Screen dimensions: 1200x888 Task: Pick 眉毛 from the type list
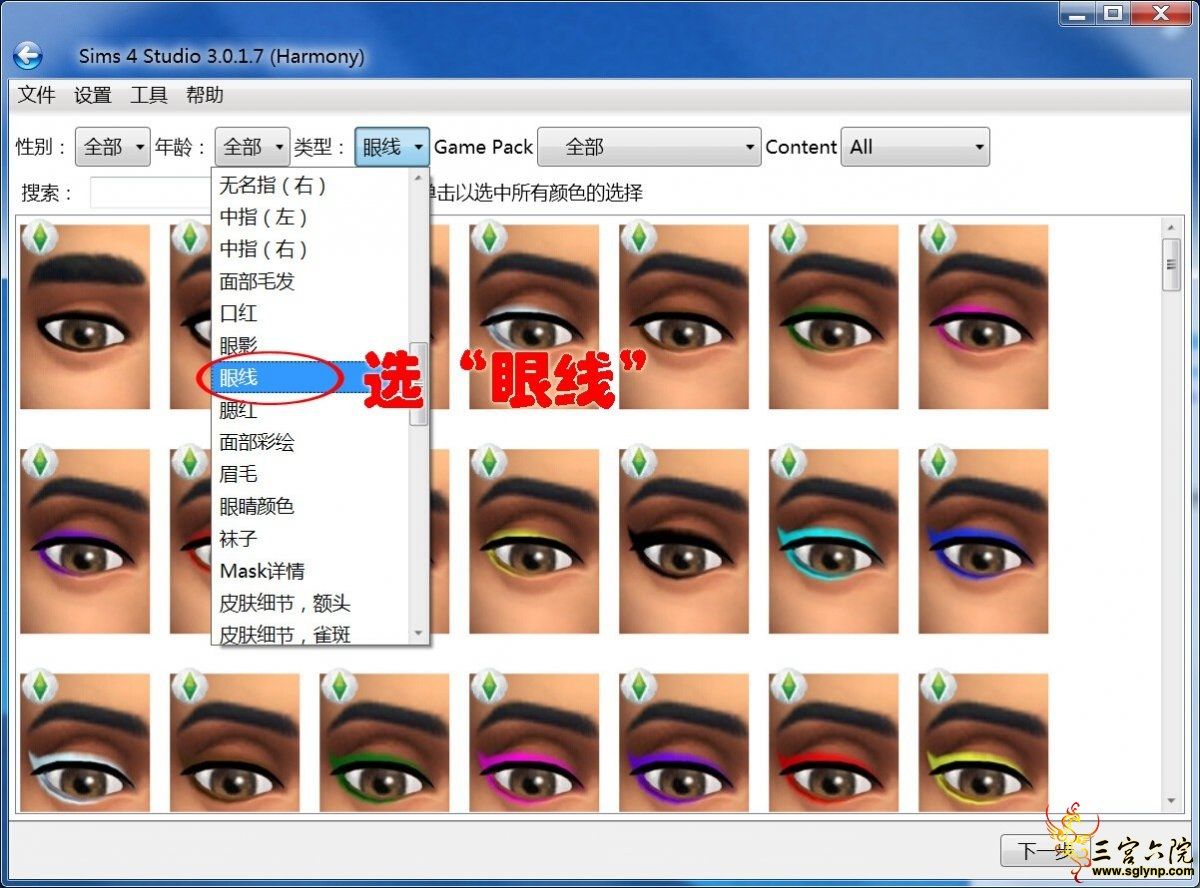(311, 474)
